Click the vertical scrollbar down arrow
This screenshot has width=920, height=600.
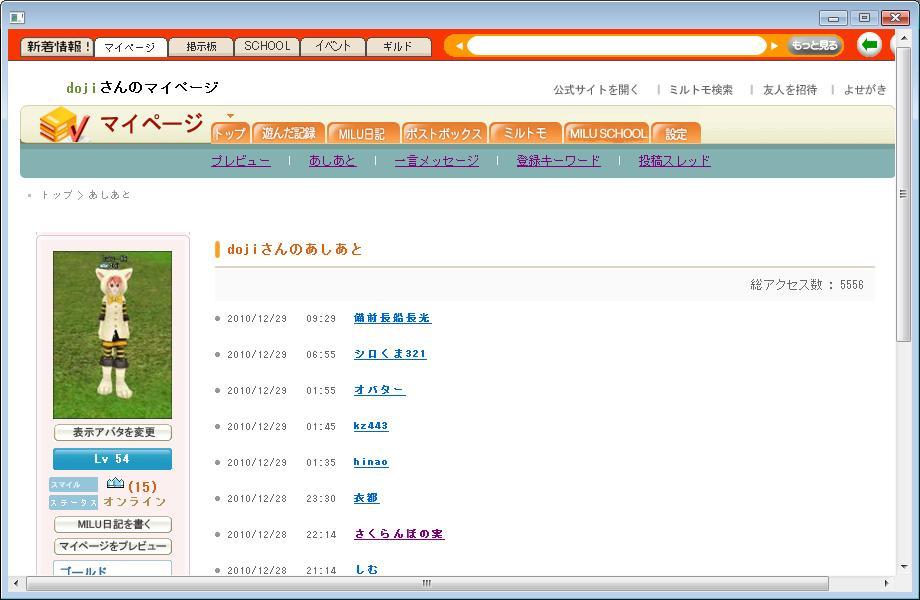[904, 565]
